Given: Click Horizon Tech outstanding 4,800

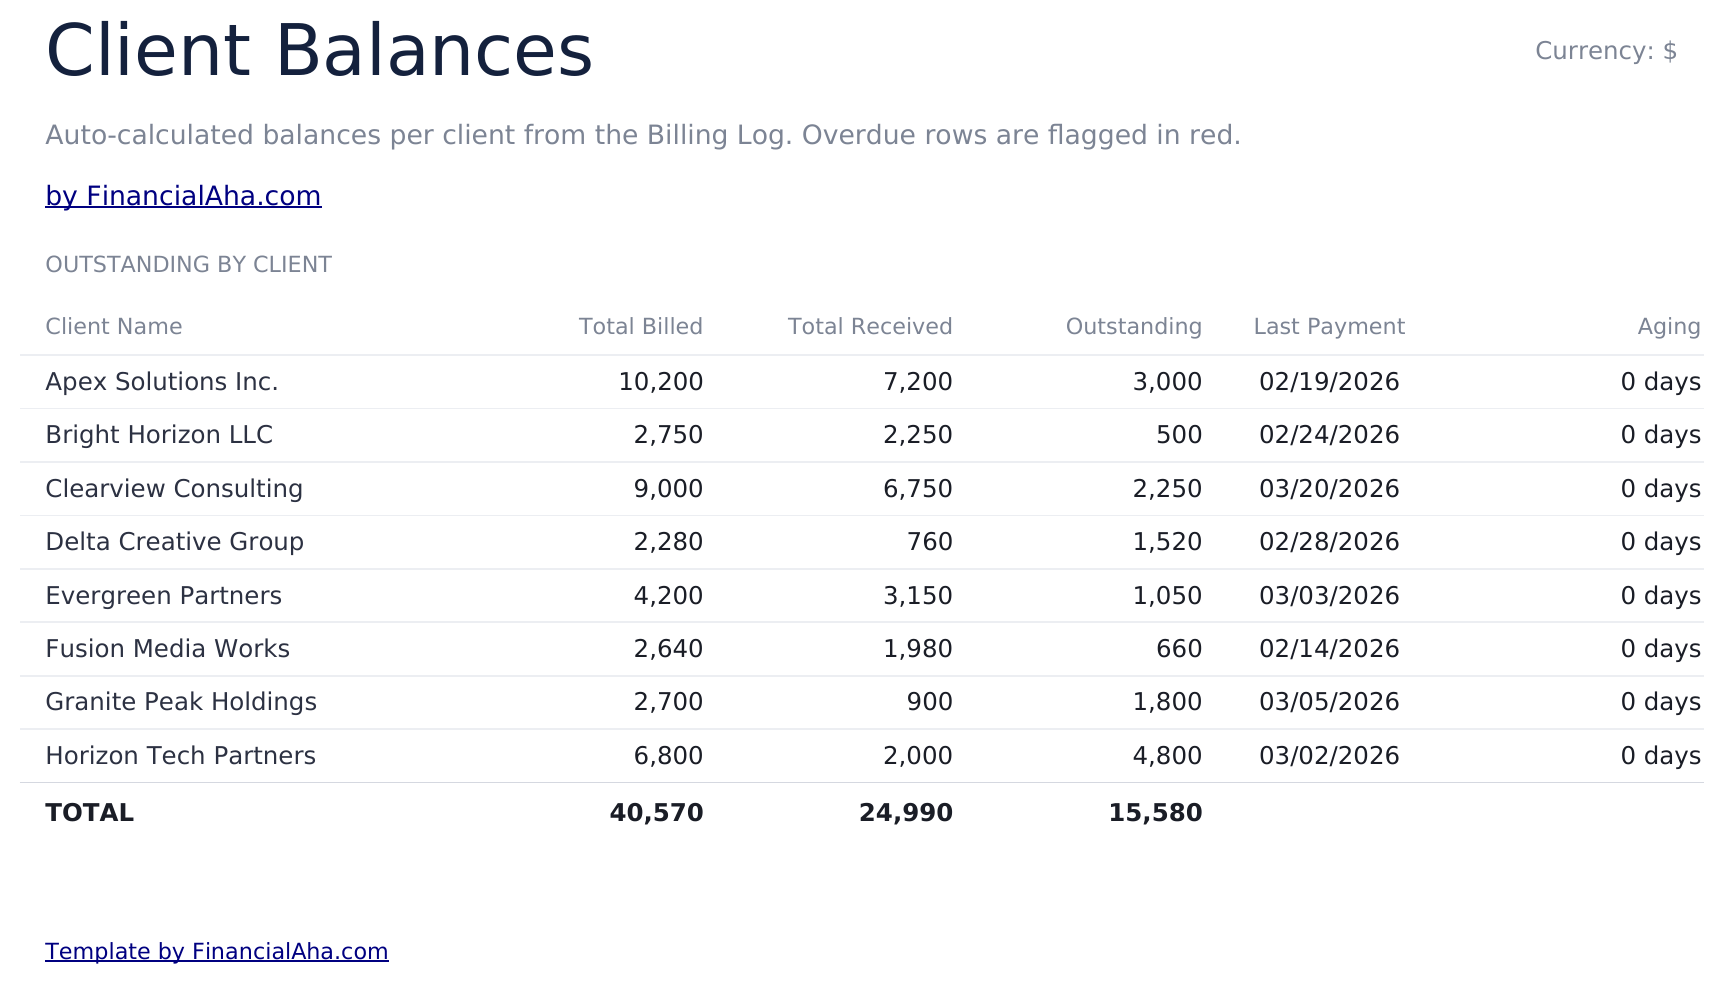Looking at the screenshot, I should [1167, 756].
